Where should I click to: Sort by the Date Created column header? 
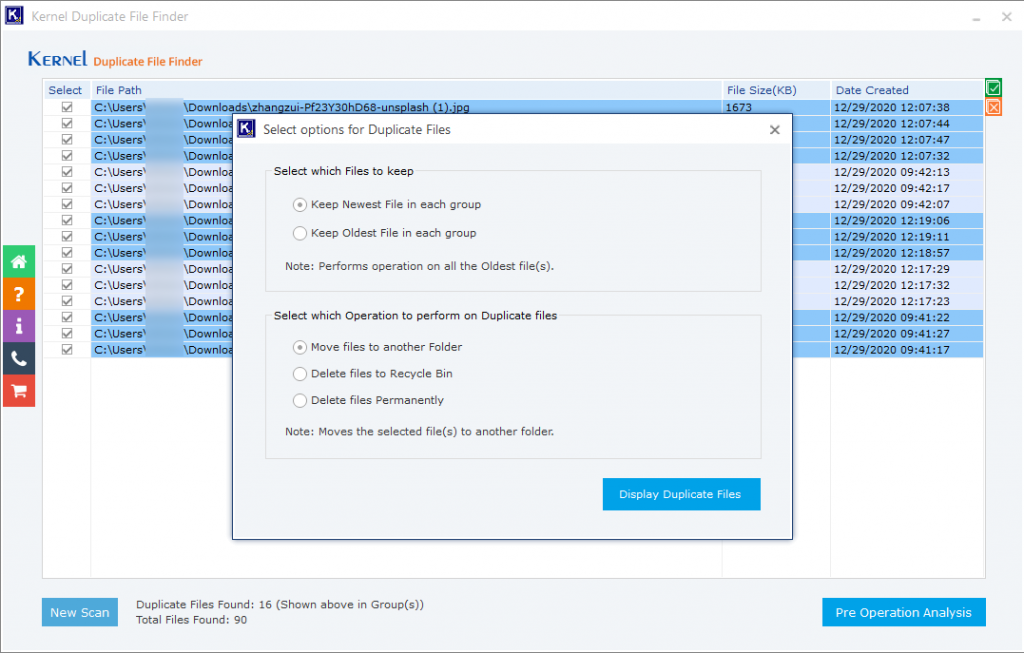click(871, 89)
